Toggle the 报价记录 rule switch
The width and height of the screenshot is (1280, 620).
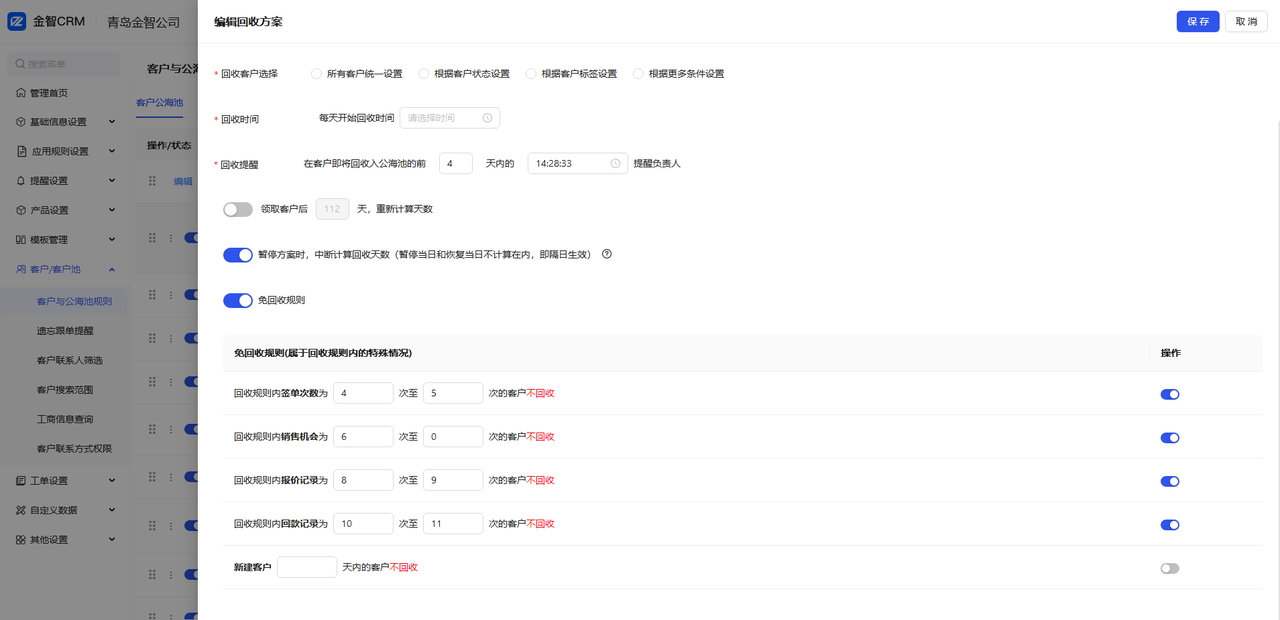1170,481
